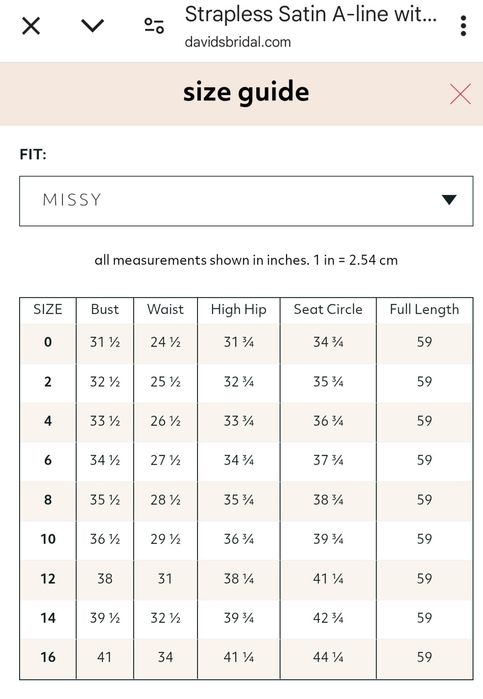Tap the size guide heading
The height and width of the screenshot is (699, 483).
click(x=246, y=93)
